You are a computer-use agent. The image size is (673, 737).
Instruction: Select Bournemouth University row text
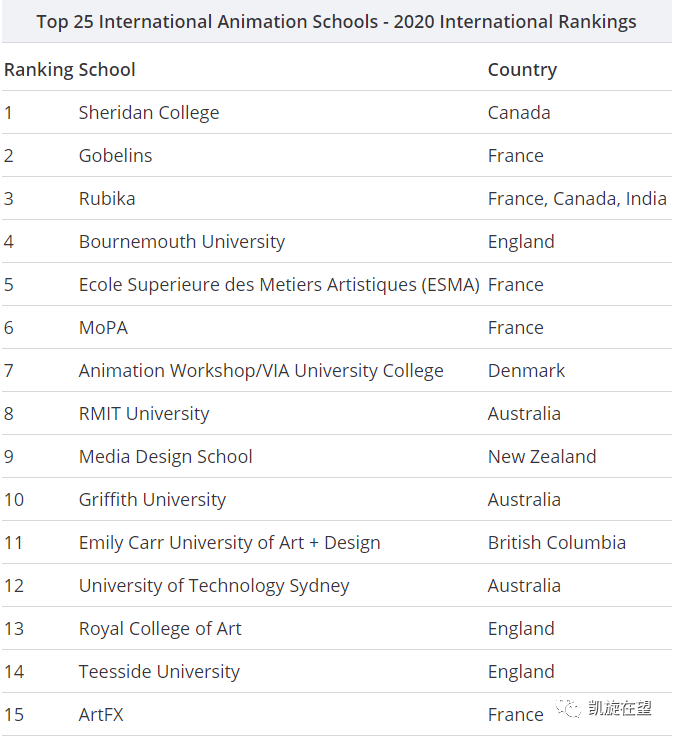coord(182,242)
